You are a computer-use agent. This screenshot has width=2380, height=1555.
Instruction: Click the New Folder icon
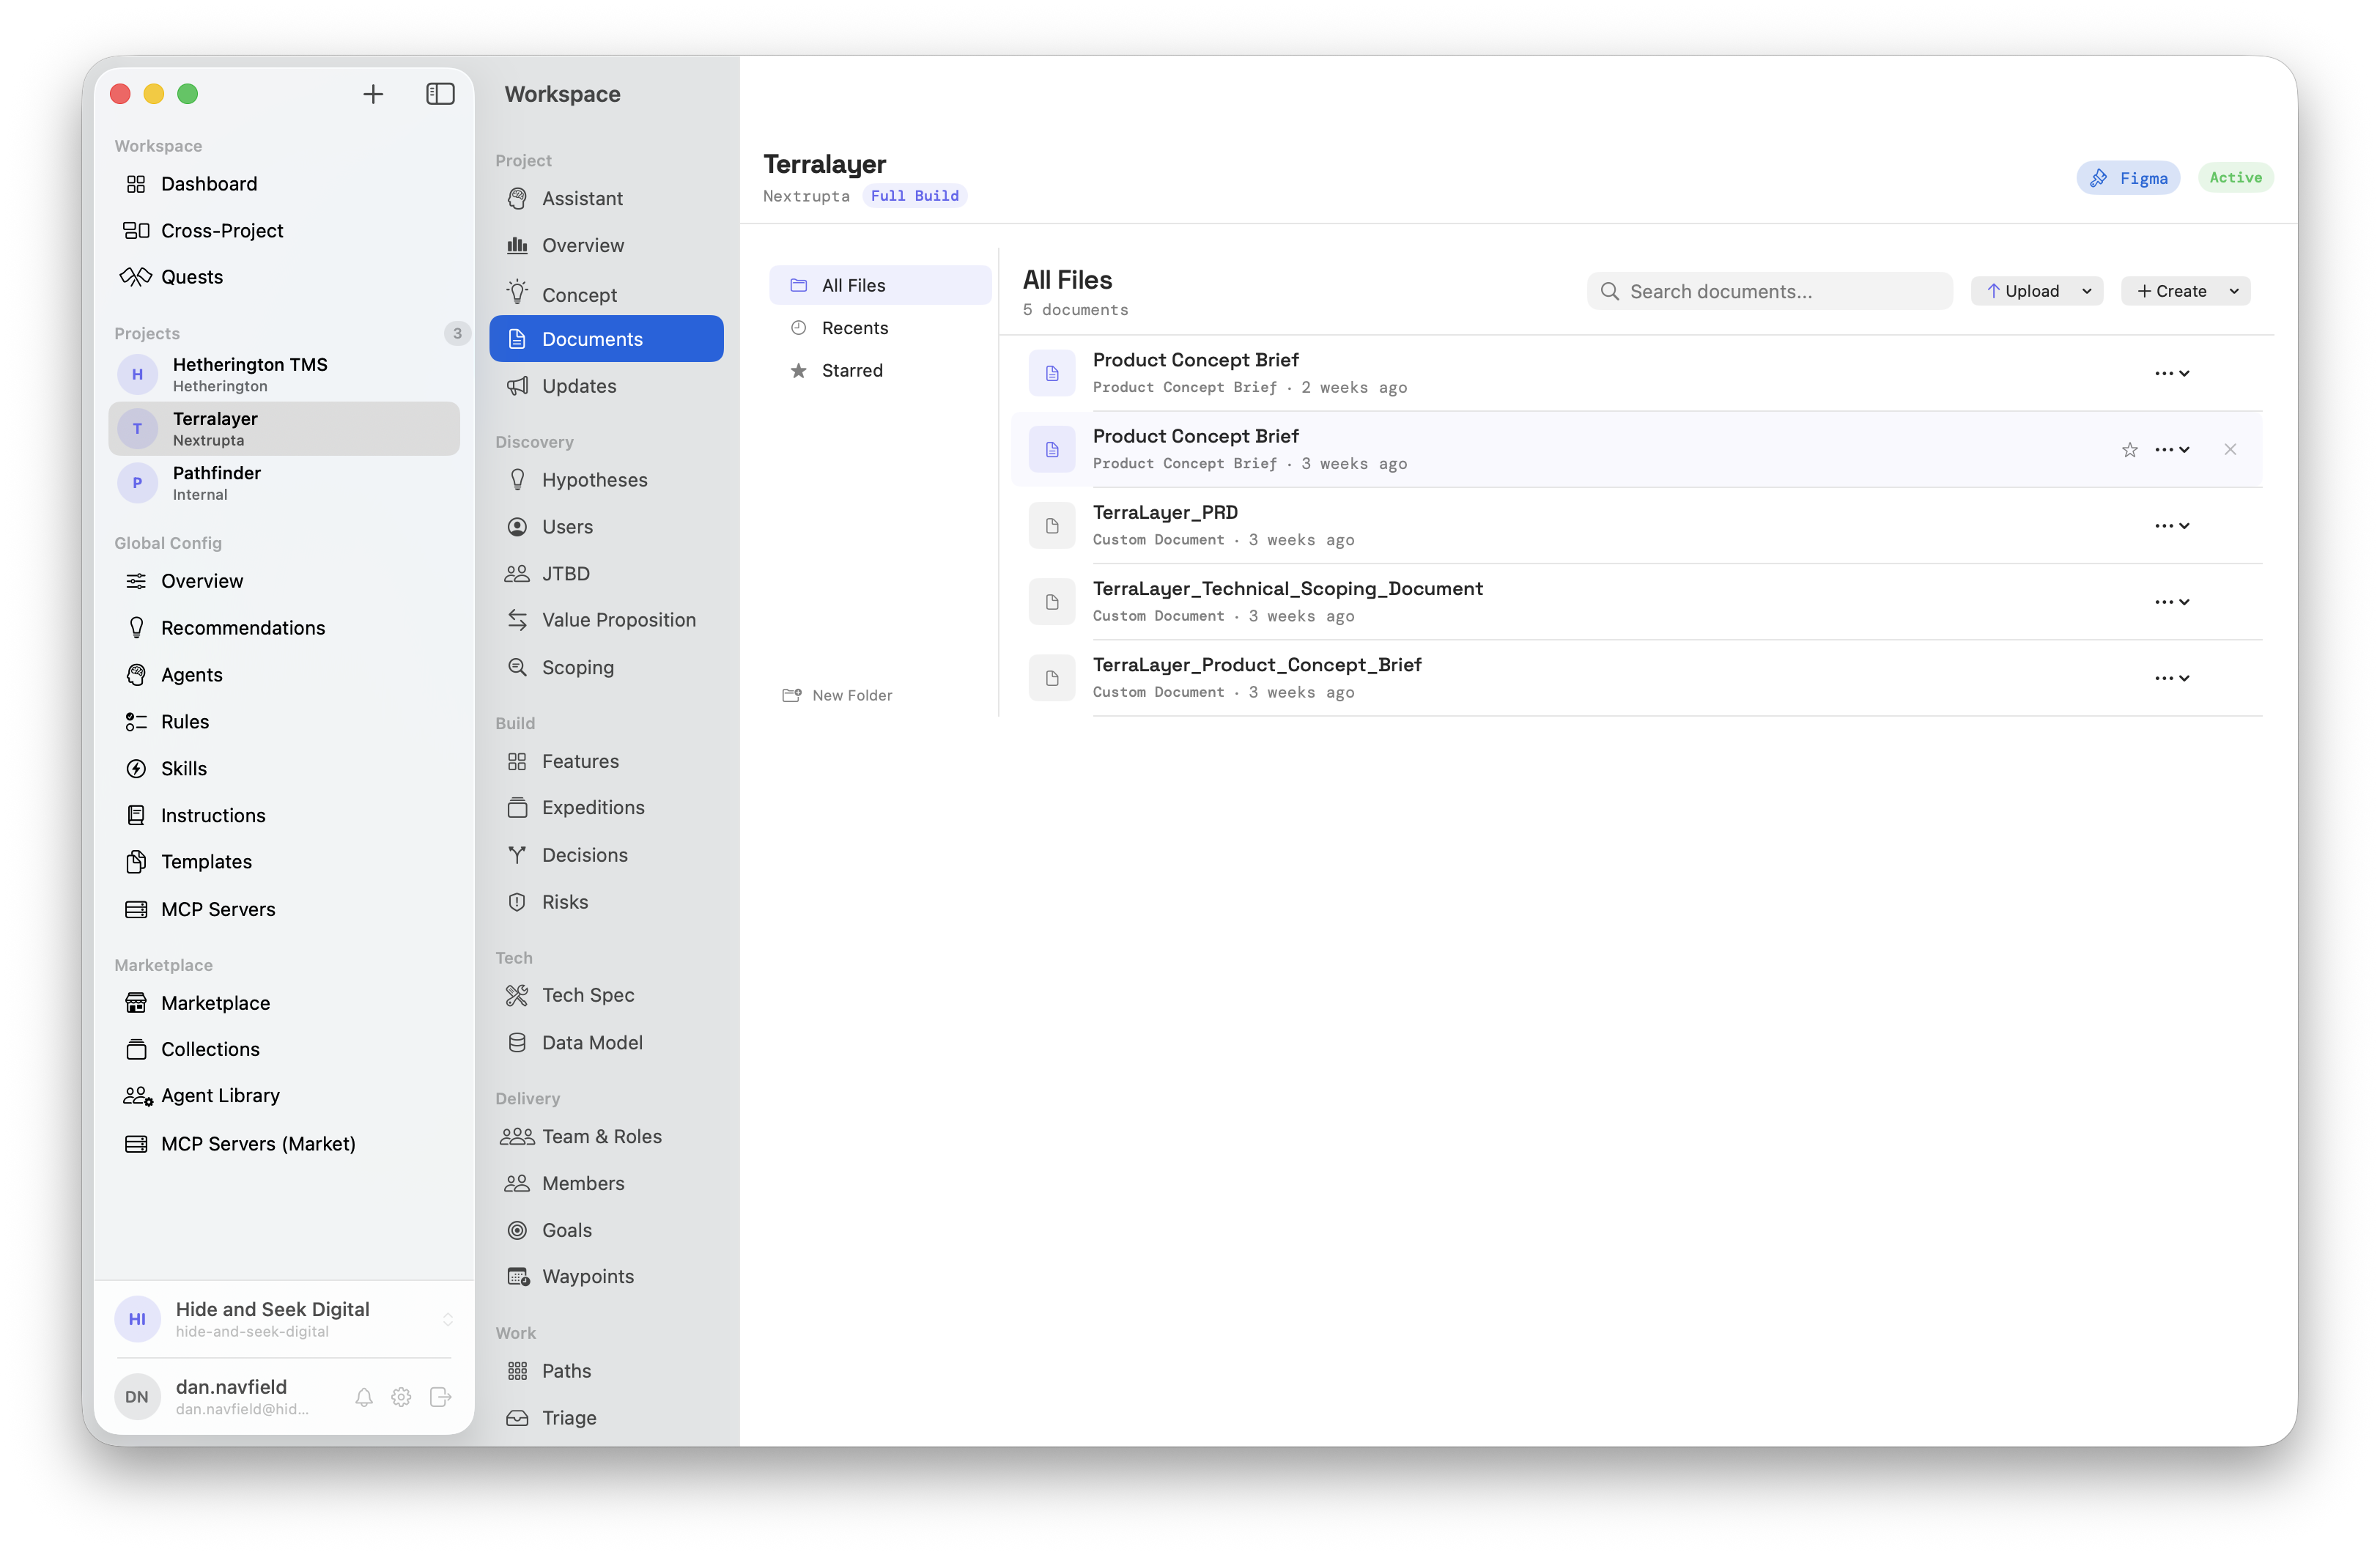coord(791,695)
